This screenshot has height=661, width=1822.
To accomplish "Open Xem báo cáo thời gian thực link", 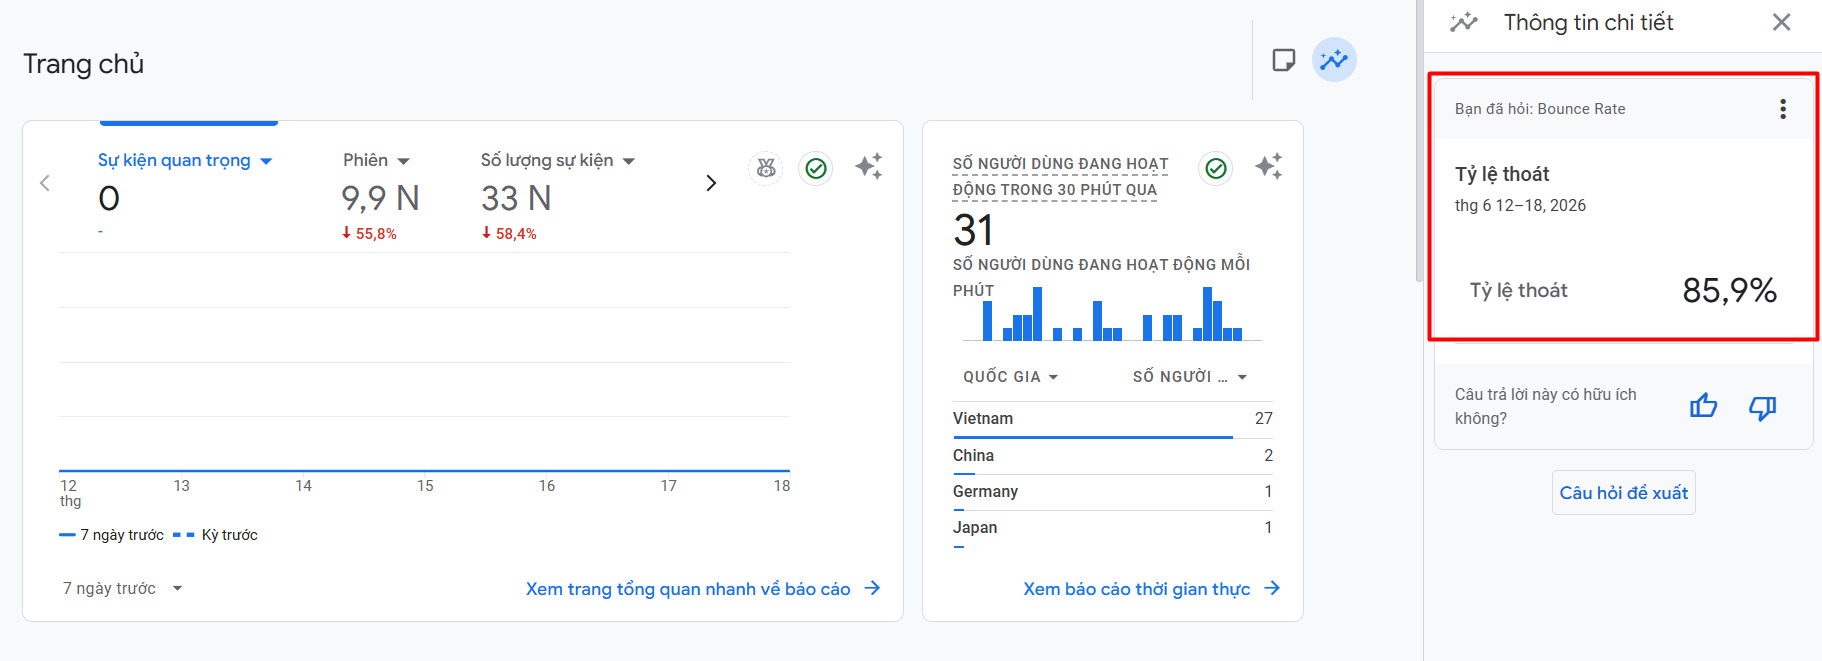I will 1152,589.
